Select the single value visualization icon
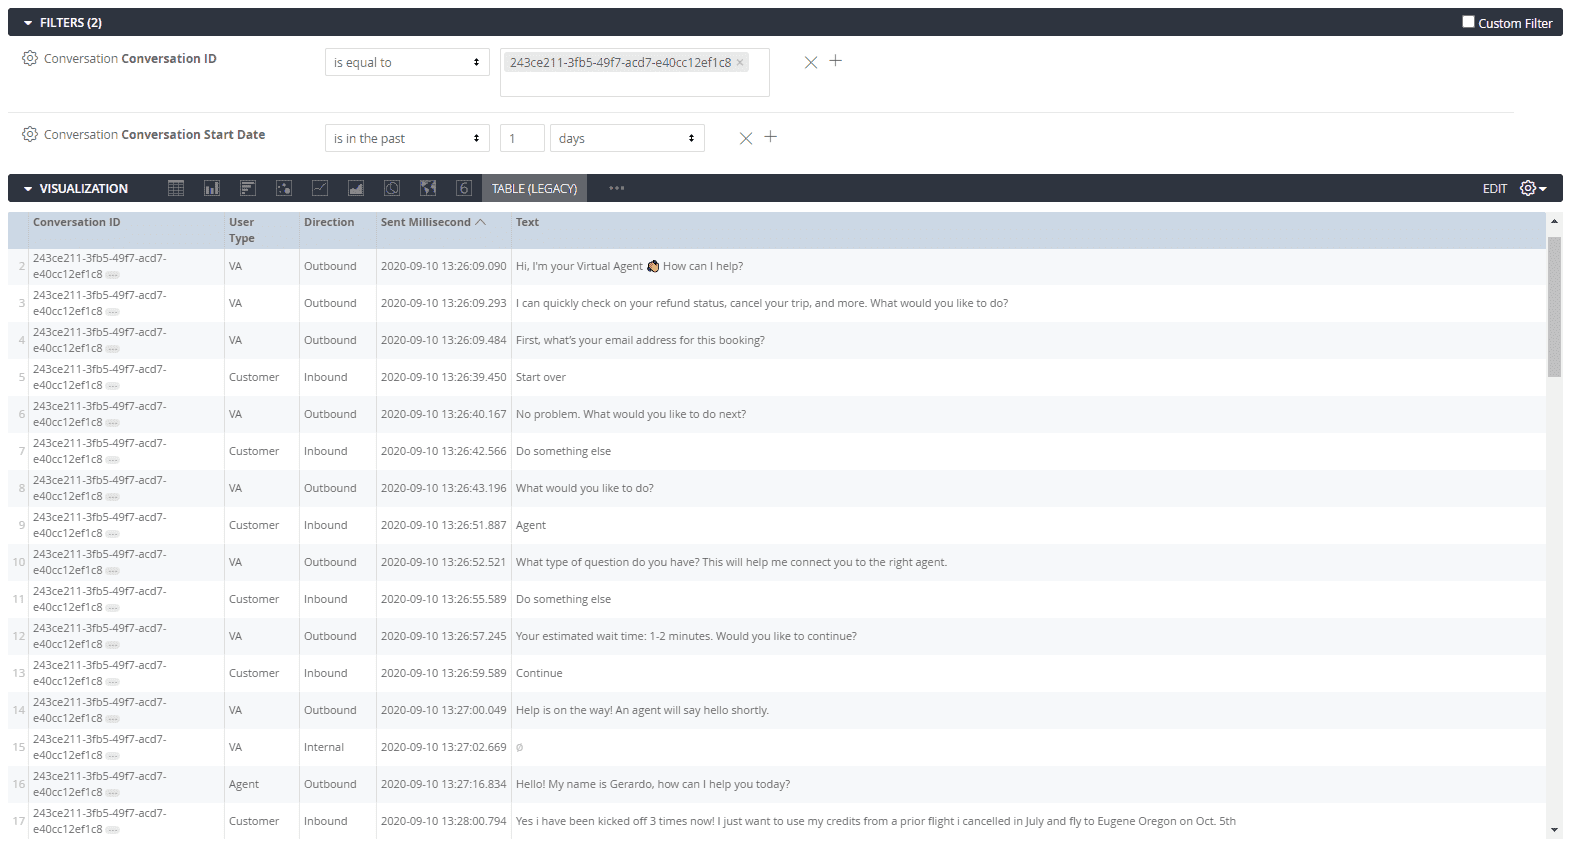 (464, 188)
